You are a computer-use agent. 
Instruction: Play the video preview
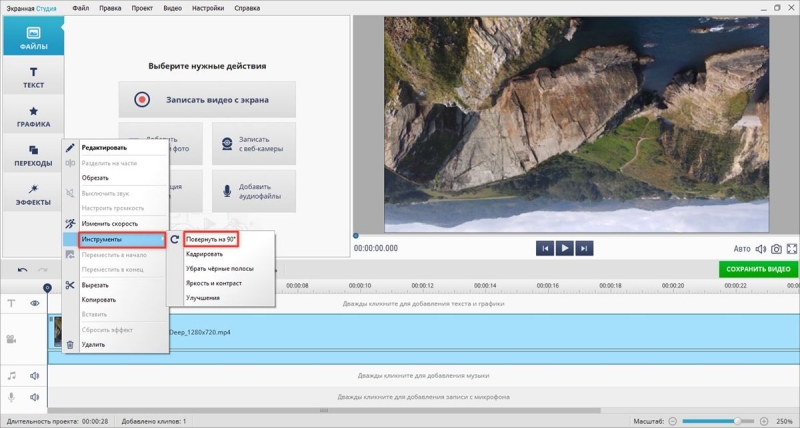pyautogui.click(x=564, y=248)
